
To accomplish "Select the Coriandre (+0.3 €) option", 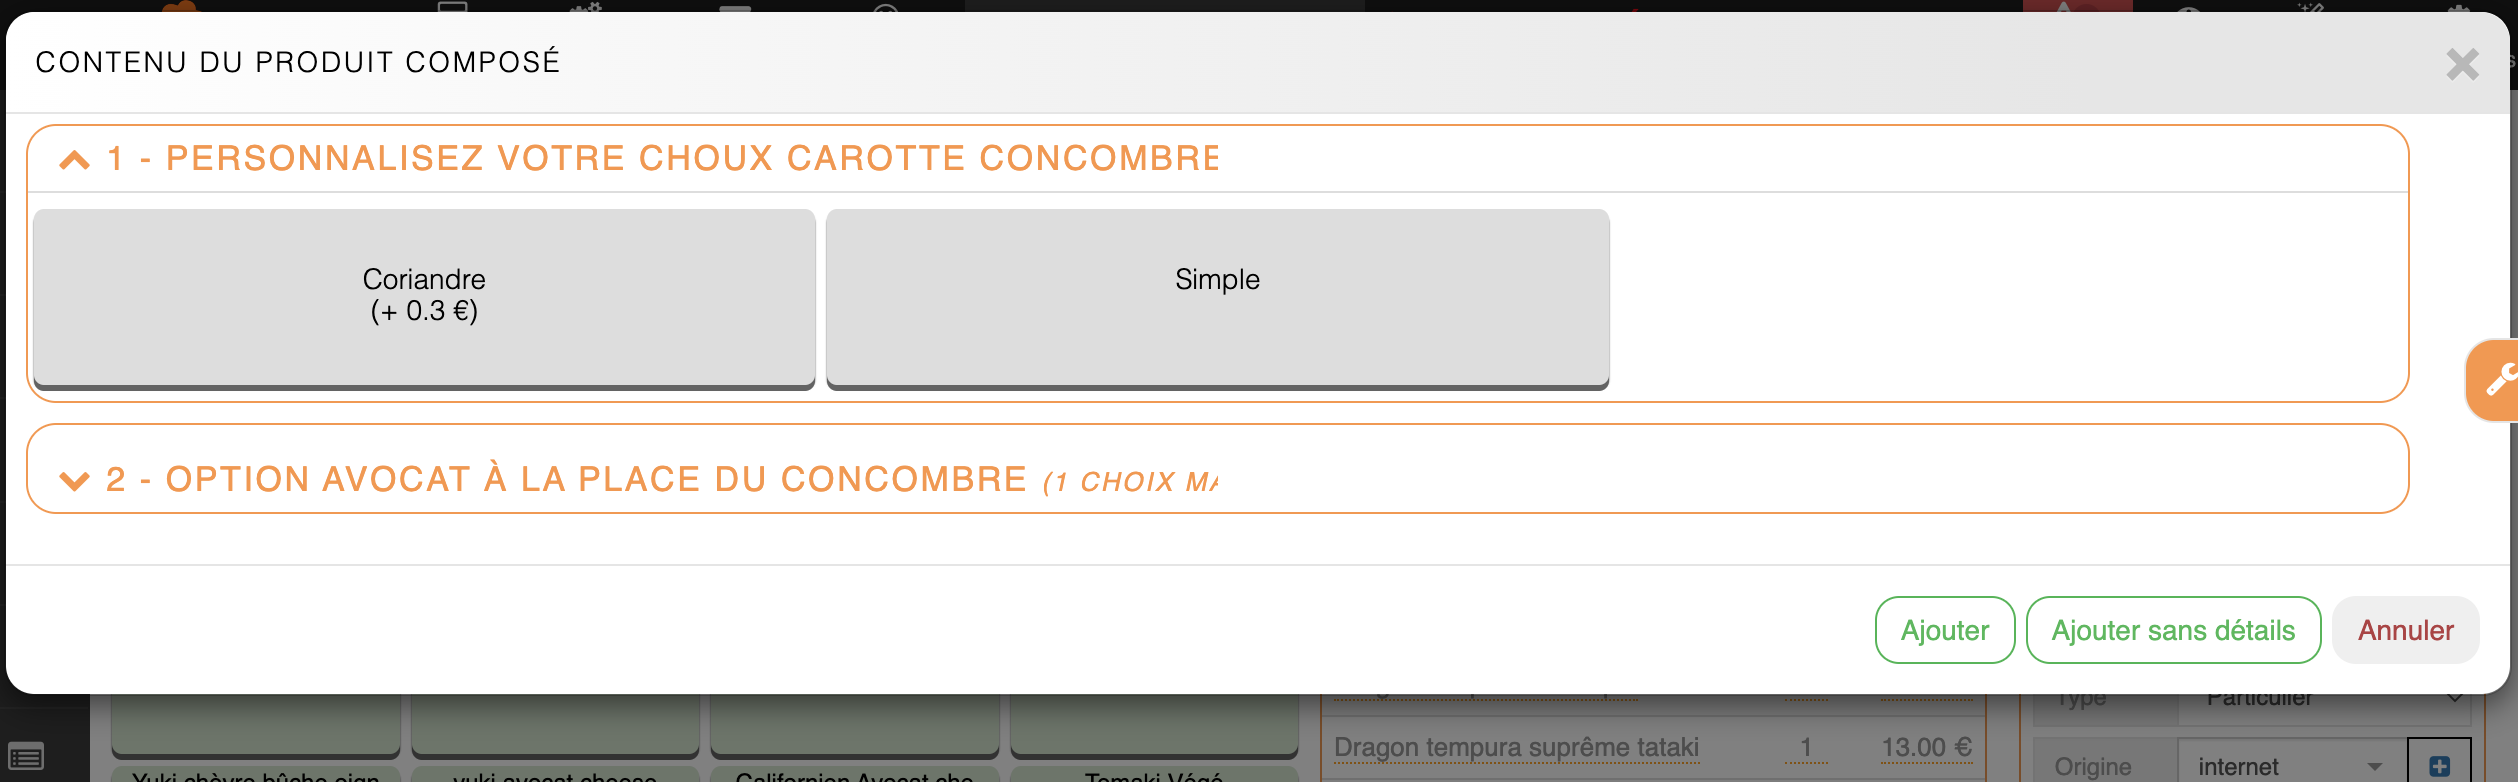I will (424, 296).
